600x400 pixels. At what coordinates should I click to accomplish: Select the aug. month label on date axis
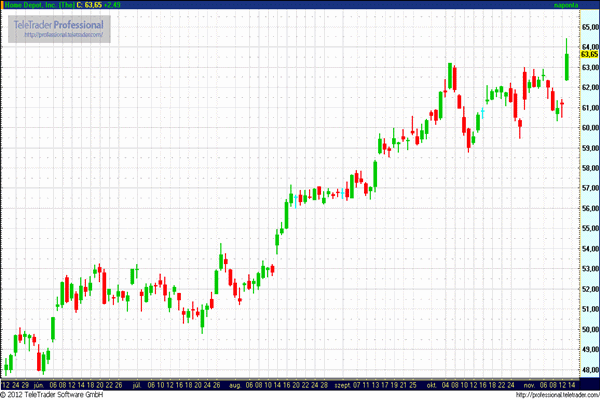(x=236, y=383)
